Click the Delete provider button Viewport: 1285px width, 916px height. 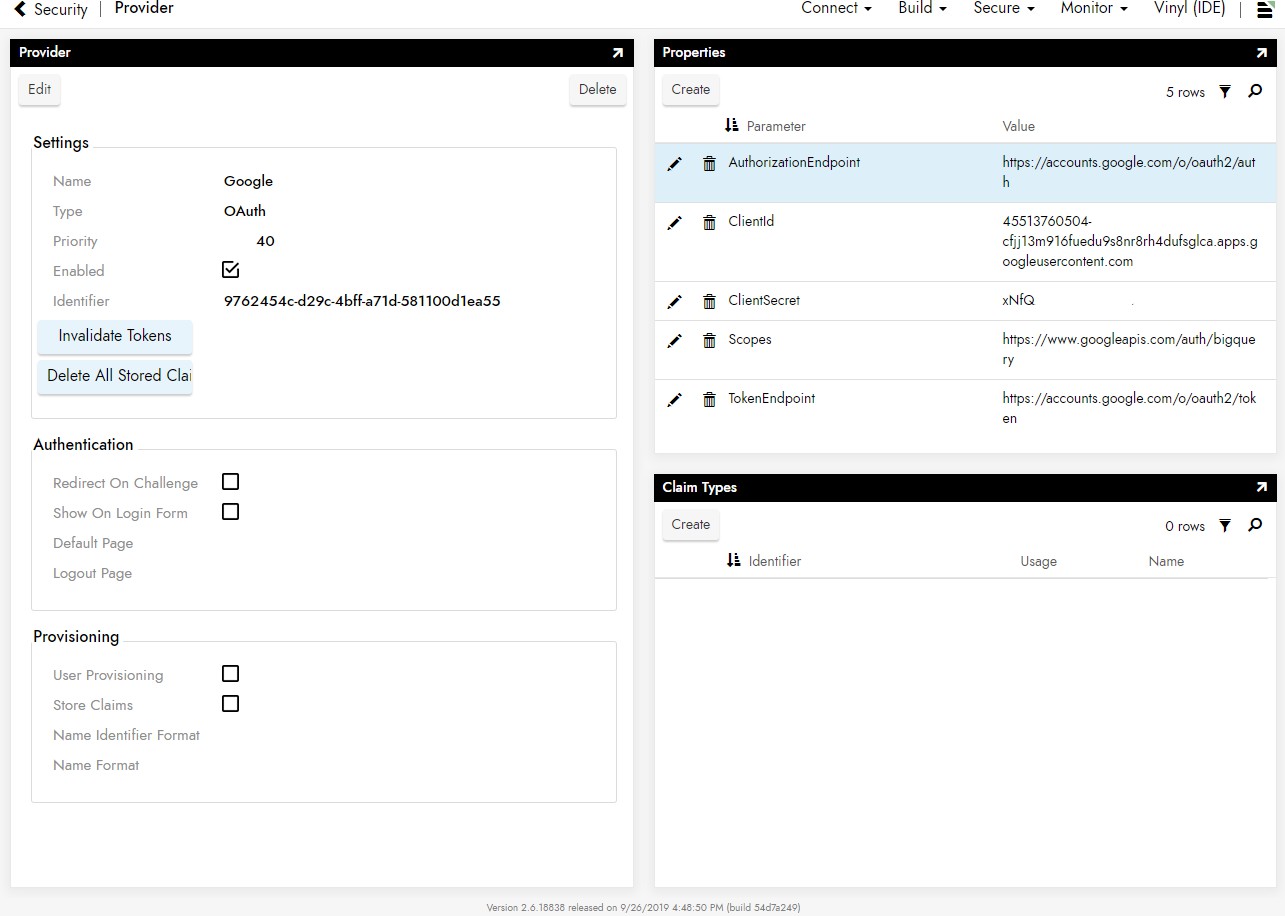pos(597,89)
